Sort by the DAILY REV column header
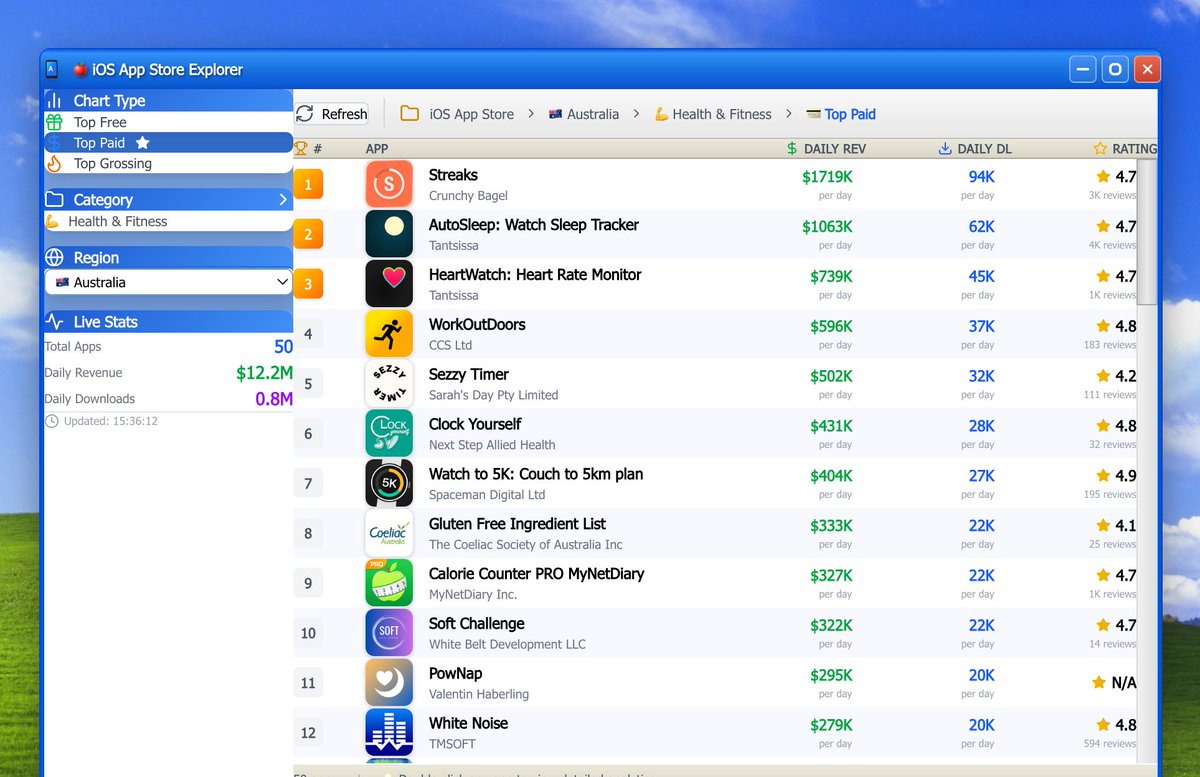Screen dimensions: 1200x777 click(x=826, y=148)
